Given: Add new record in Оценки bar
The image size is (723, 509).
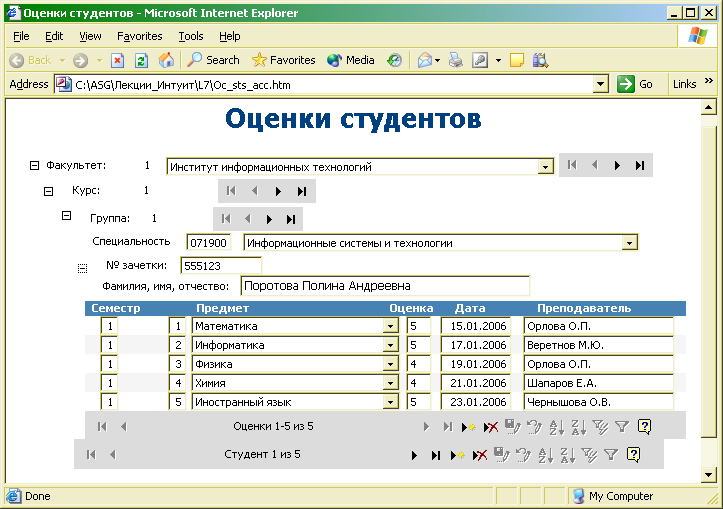Looking at the screenshot, I should coord(468,427).
